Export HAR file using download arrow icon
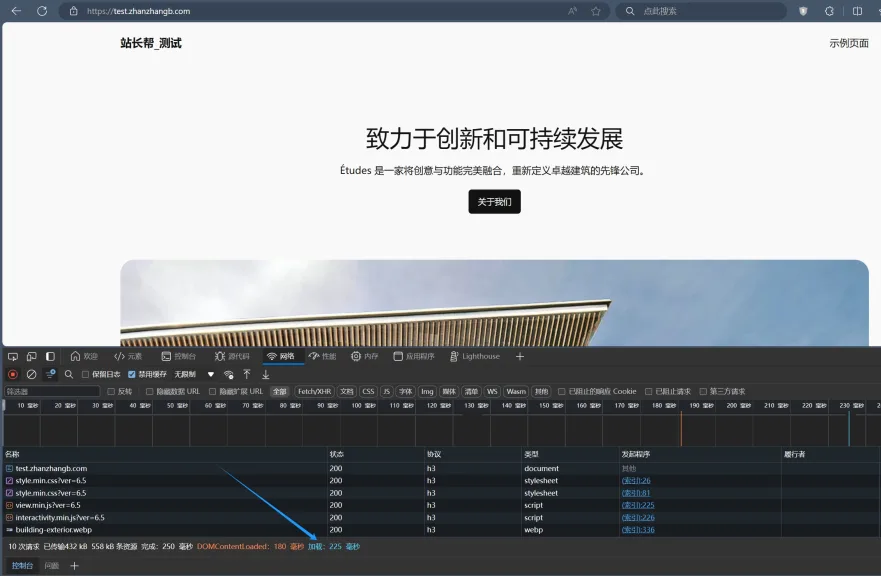Screen dimensions: 881x576 (266, 375)
